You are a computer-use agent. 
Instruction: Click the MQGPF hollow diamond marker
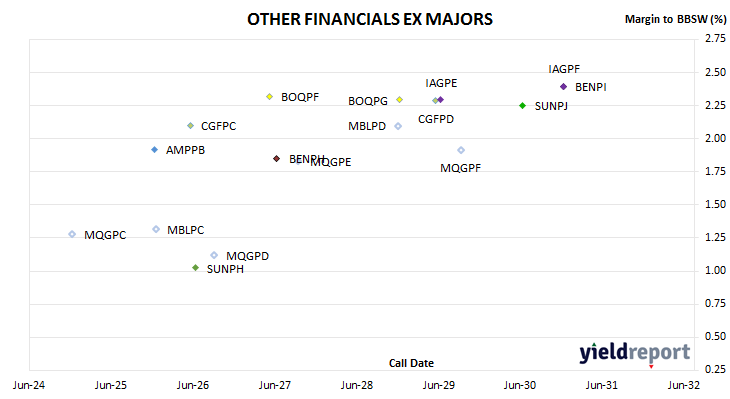tap(461, 150)
